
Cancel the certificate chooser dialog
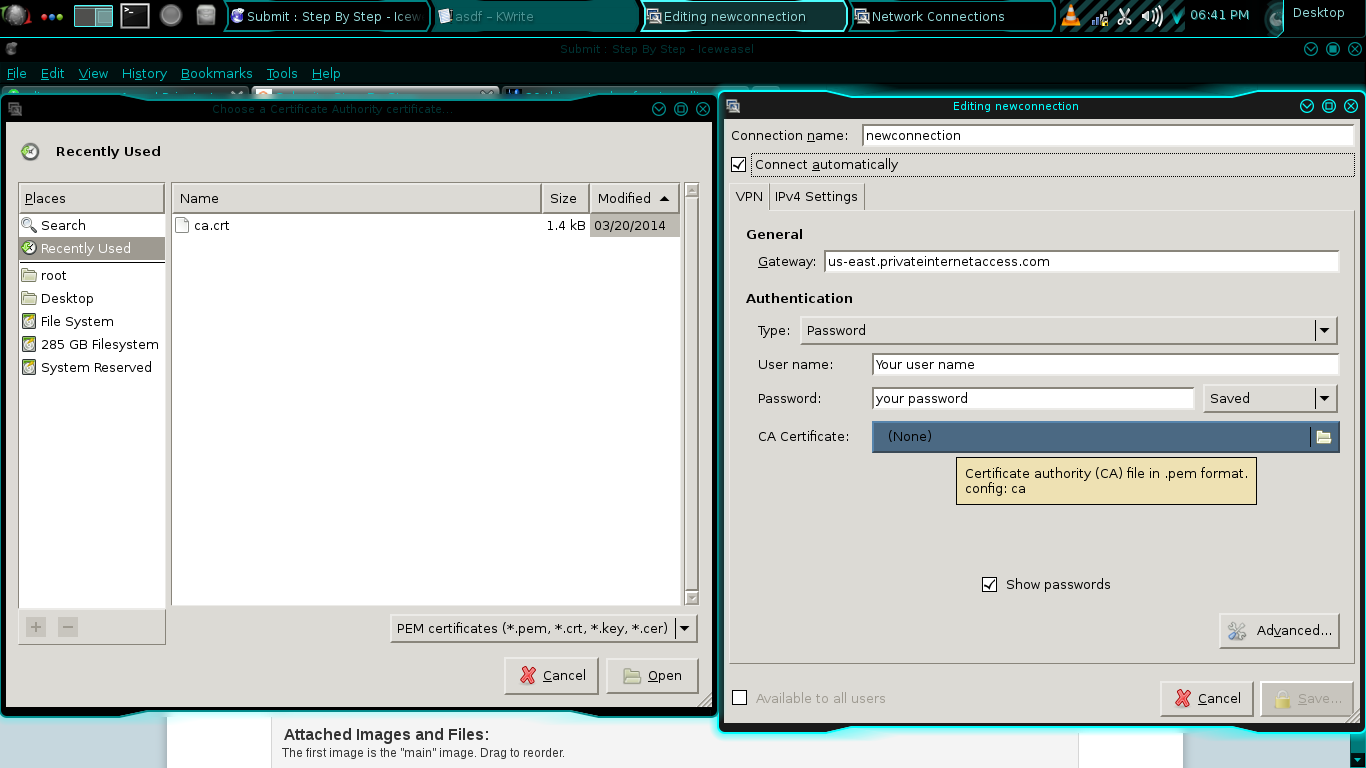(x=552, y=675)
